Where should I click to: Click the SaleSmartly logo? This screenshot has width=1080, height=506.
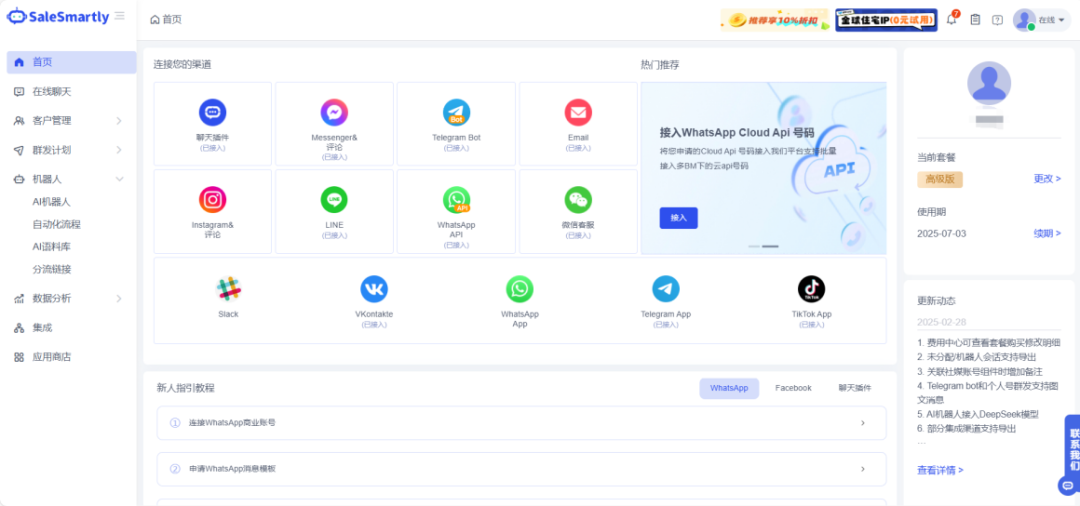pos(58,17)
